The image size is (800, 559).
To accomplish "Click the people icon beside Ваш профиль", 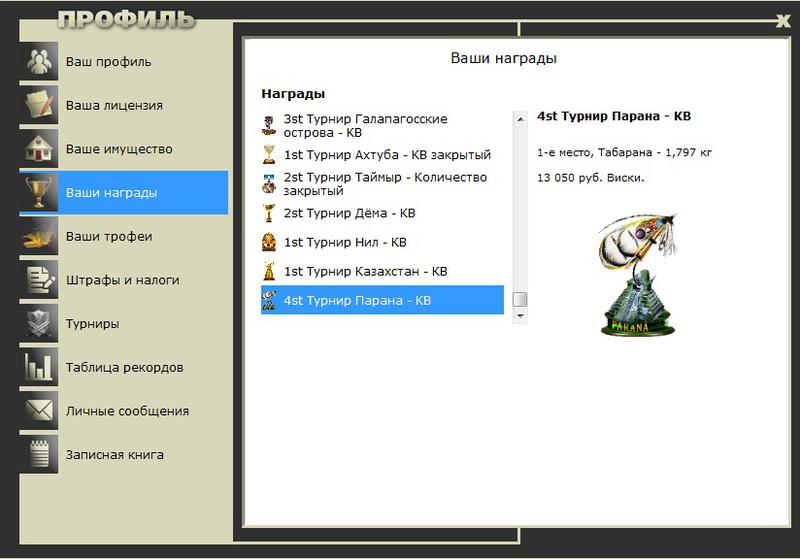I will tap(39, 61).
